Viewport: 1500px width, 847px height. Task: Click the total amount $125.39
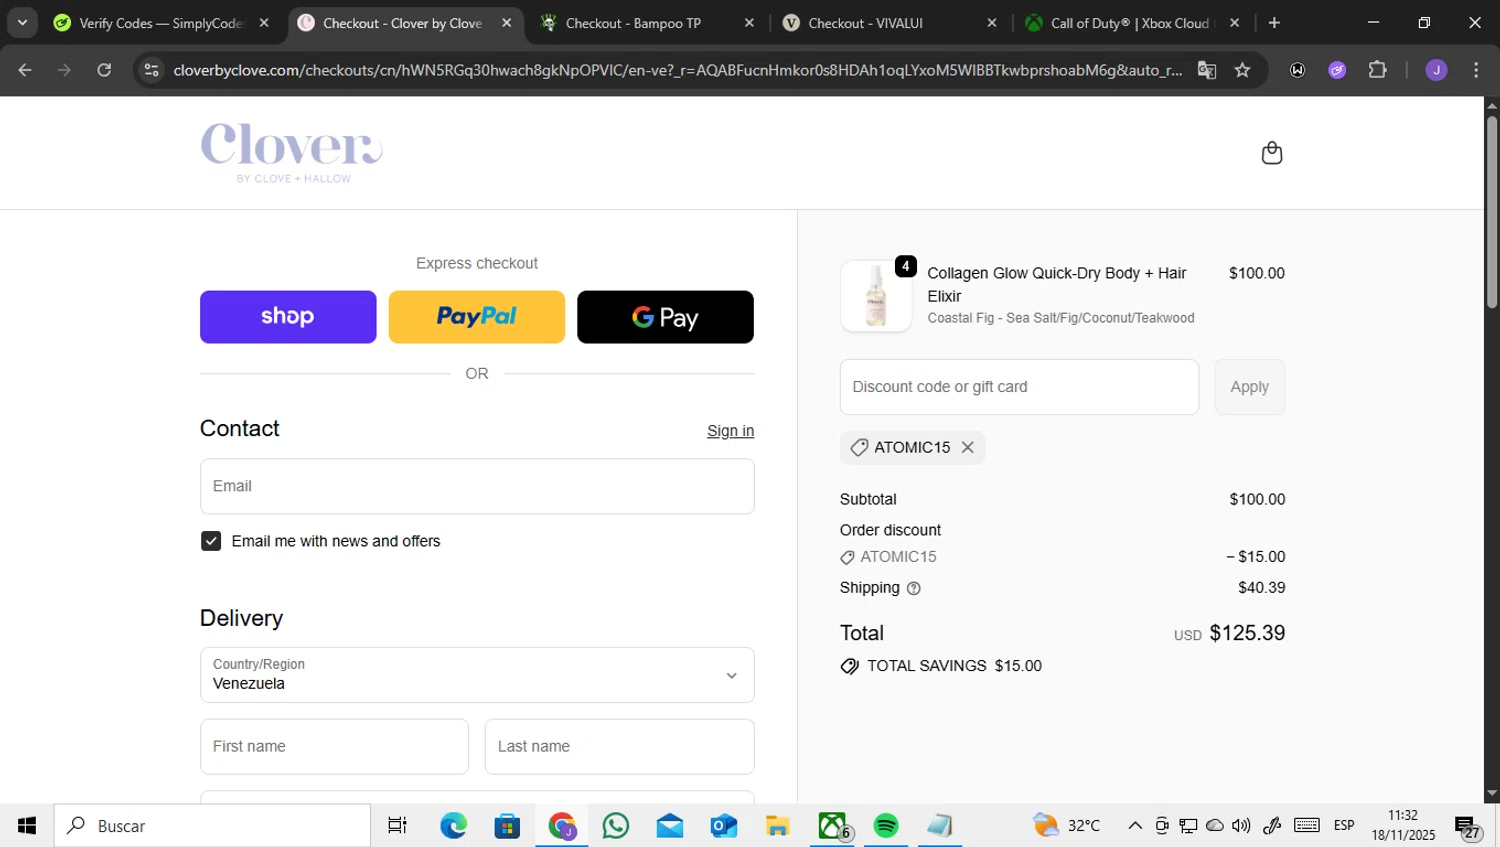(1247, 633)
